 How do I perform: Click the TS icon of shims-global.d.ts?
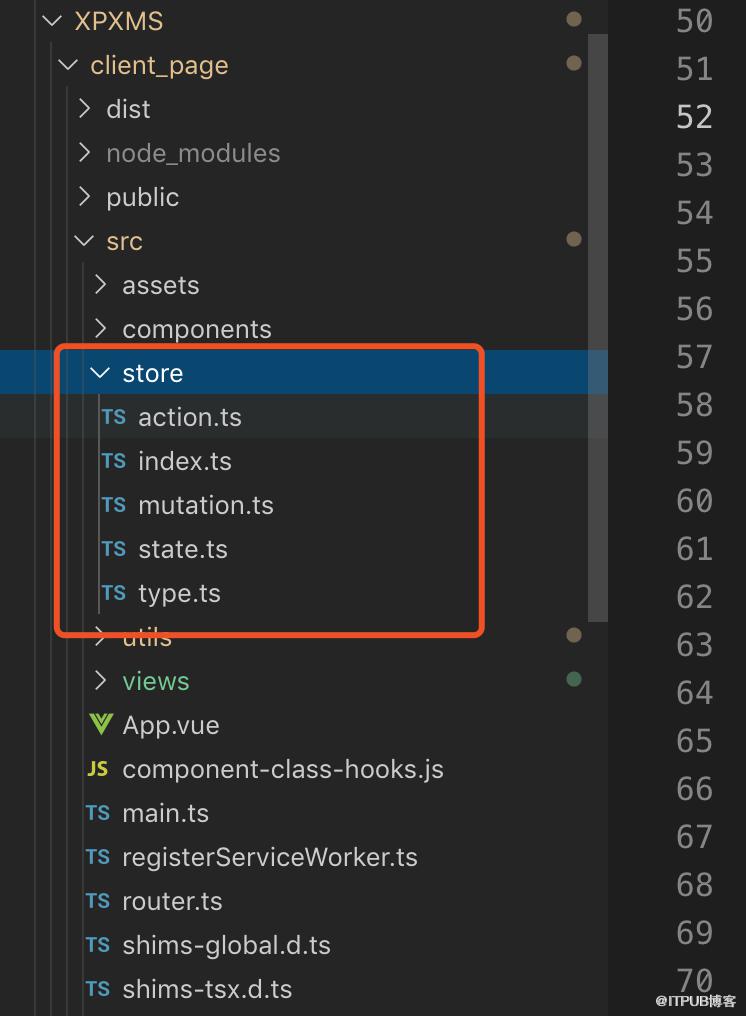[x=98, y=945]
